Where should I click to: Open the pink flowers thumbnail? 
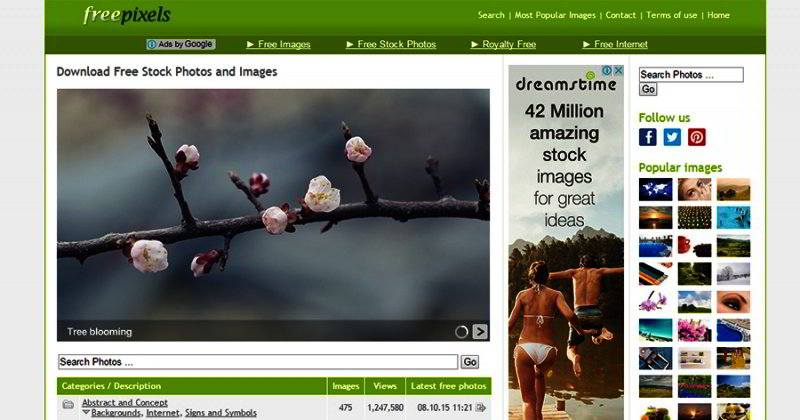694,330
